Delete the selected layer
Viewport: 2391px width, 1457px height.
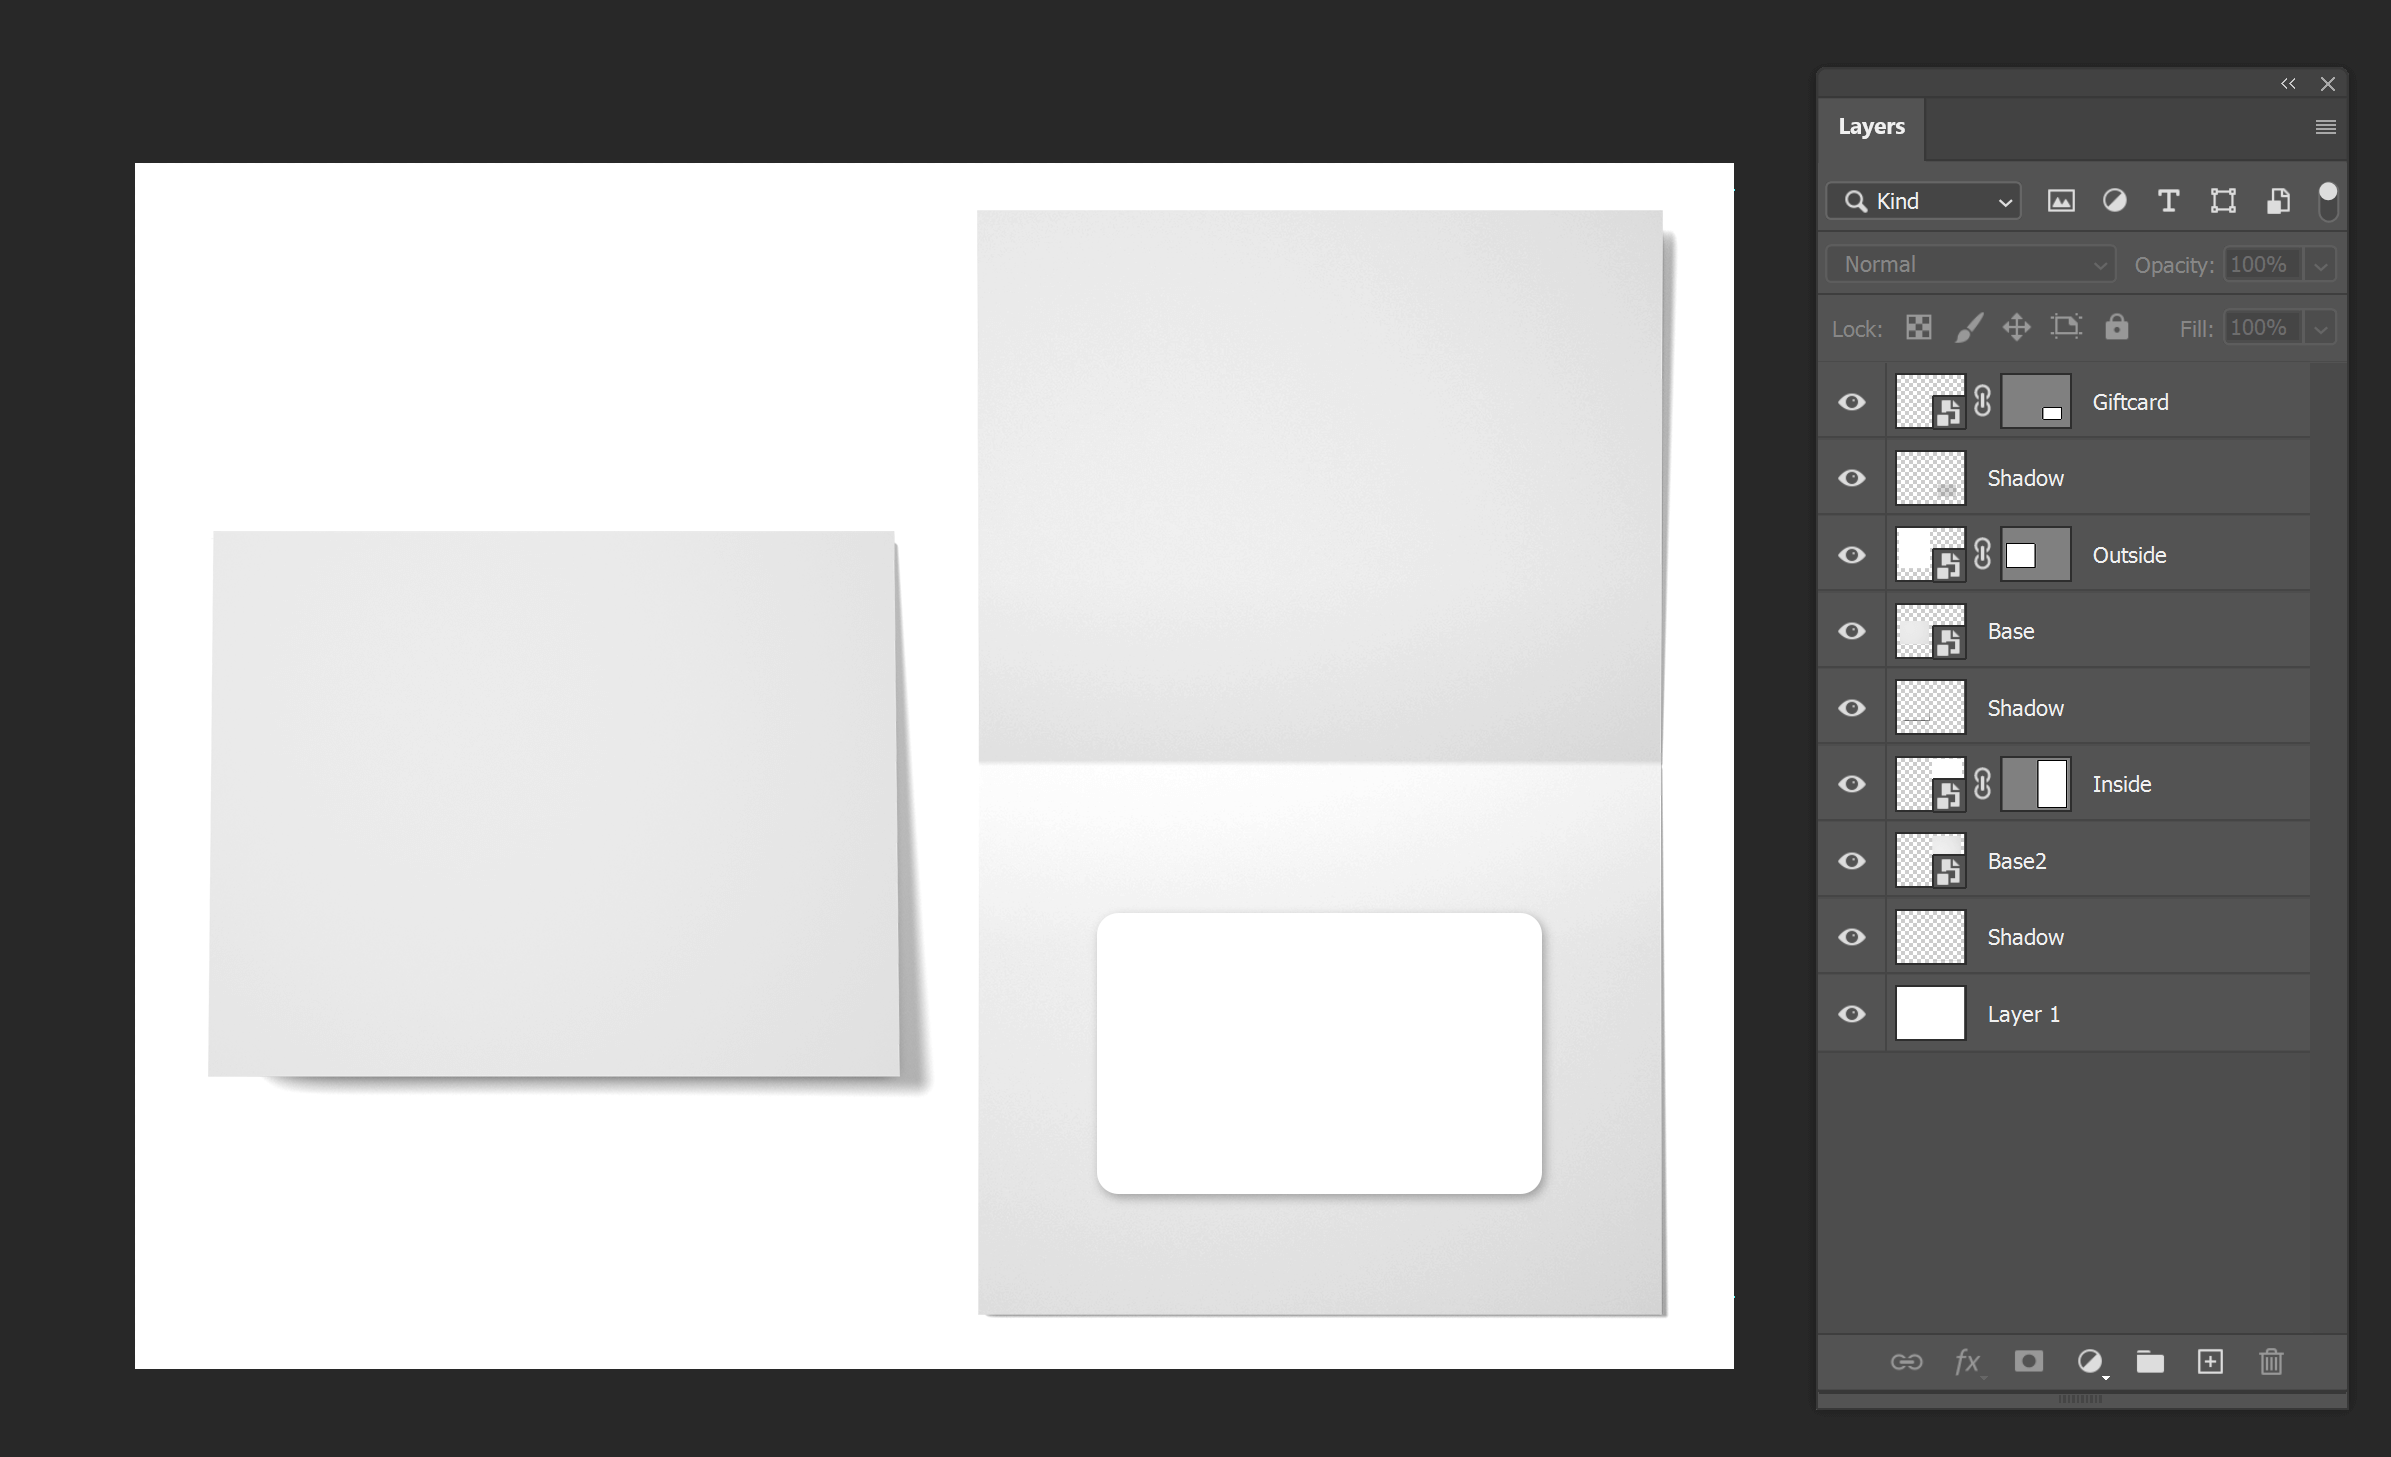(2271, 1362)
